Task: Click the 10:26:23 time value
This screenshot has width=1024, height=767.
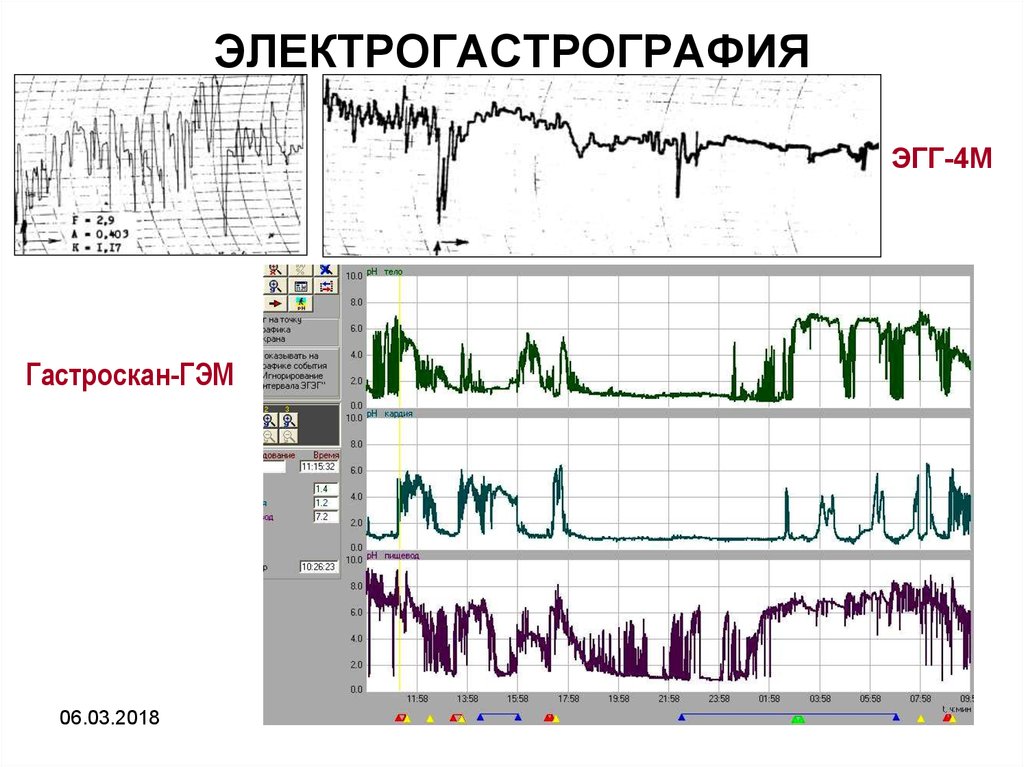Action: tap(320, 566)
